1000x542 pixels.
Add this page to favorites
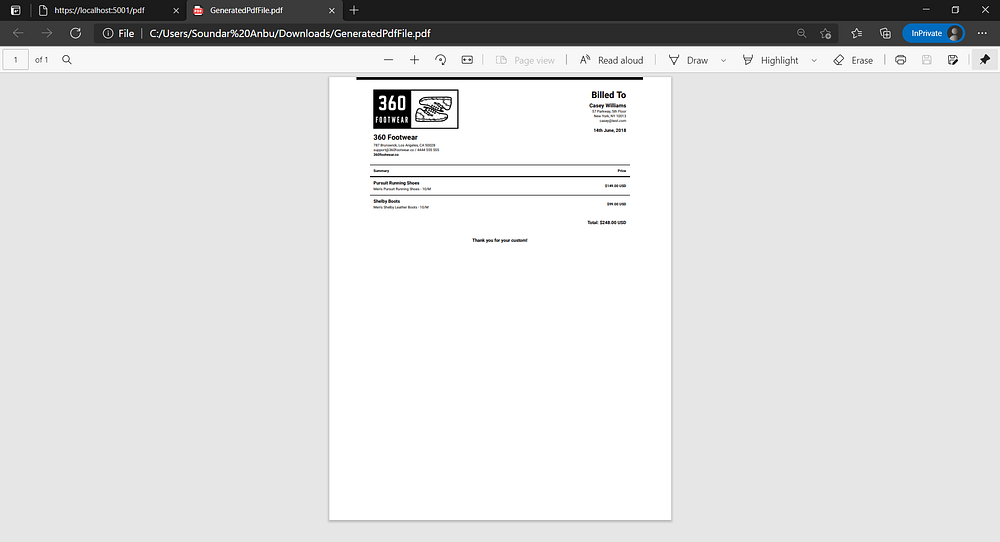click(x=825, y=33)
